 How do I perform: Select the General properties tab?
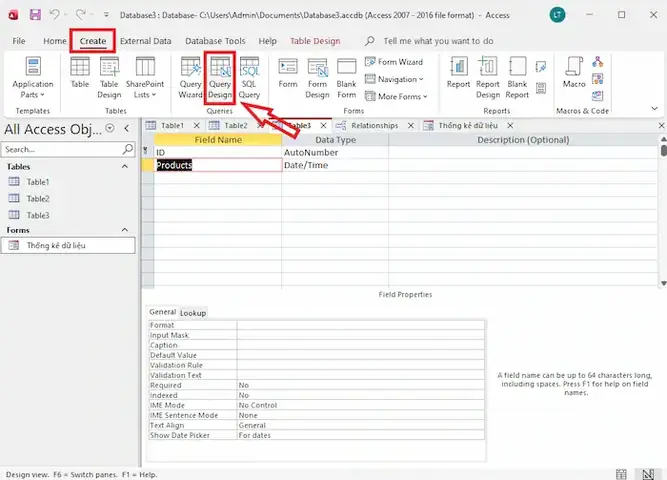coord(162,312)
